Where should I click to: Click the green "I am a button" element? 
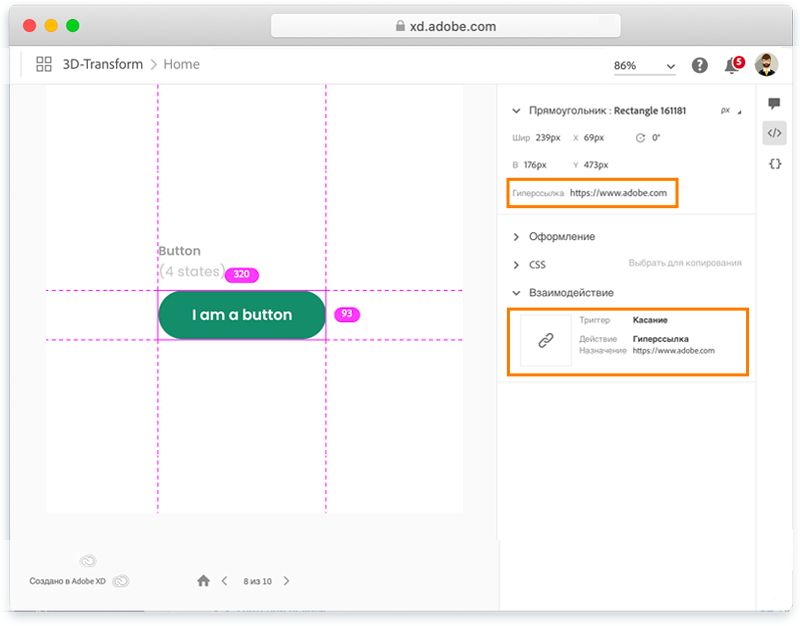[242, 315]
